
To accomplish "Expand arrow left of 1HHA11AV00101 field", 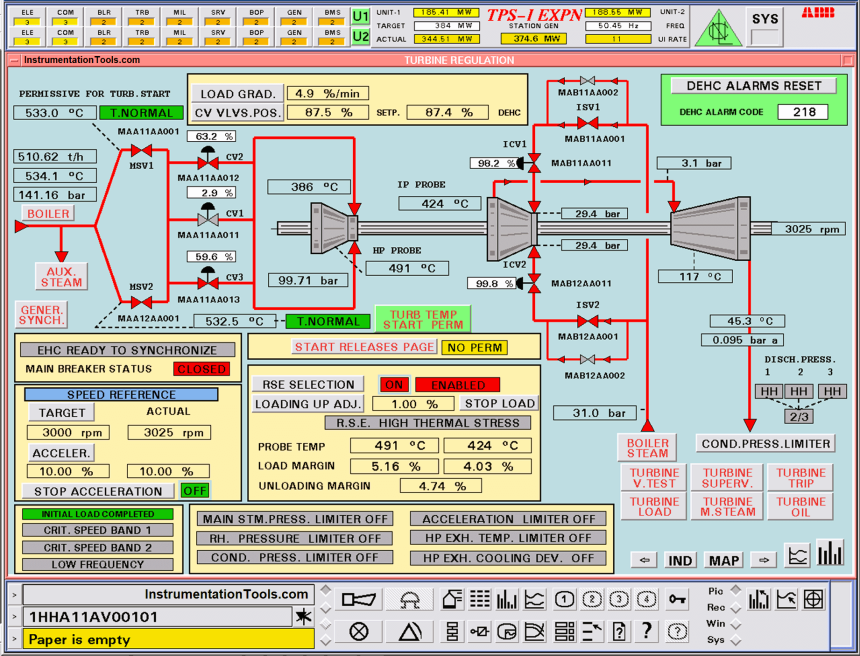I will click(x=14, y=617).
